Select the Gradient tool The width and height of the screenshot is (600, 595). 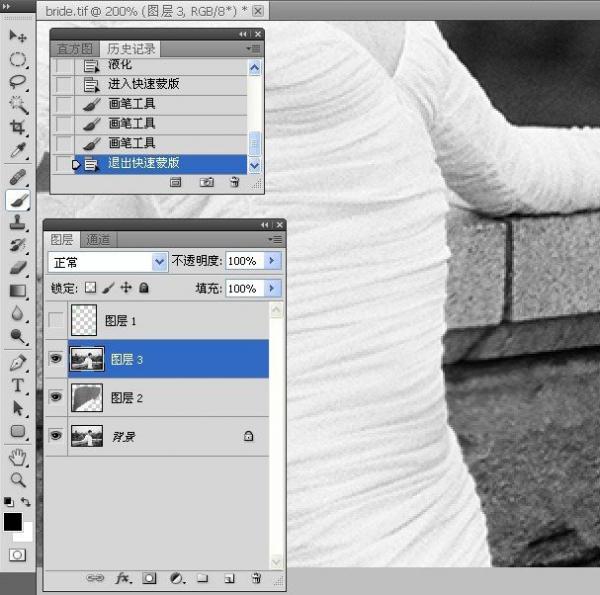tap(18, 291)
